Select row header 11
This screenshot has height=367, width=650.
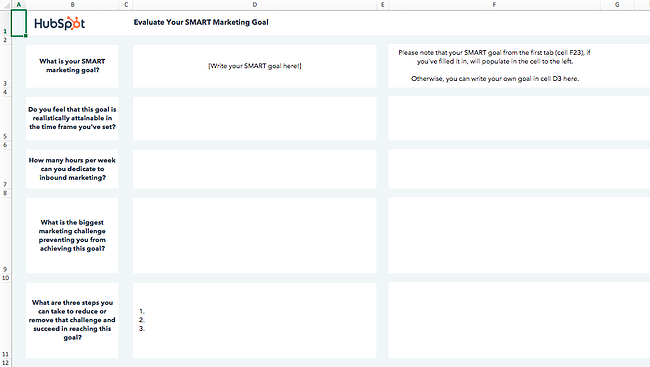[x=5, y=320]
